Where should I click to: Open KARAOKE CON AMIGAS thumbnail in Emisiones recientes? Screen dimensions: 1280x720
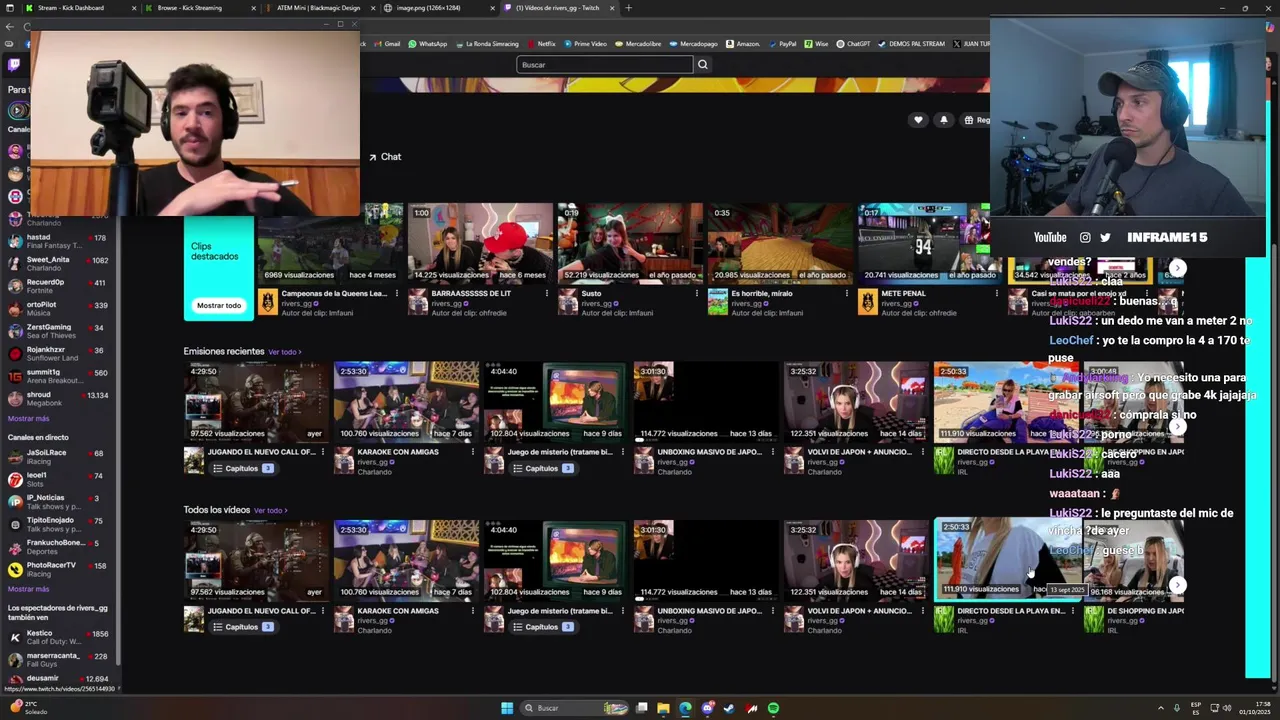[406, 402]
